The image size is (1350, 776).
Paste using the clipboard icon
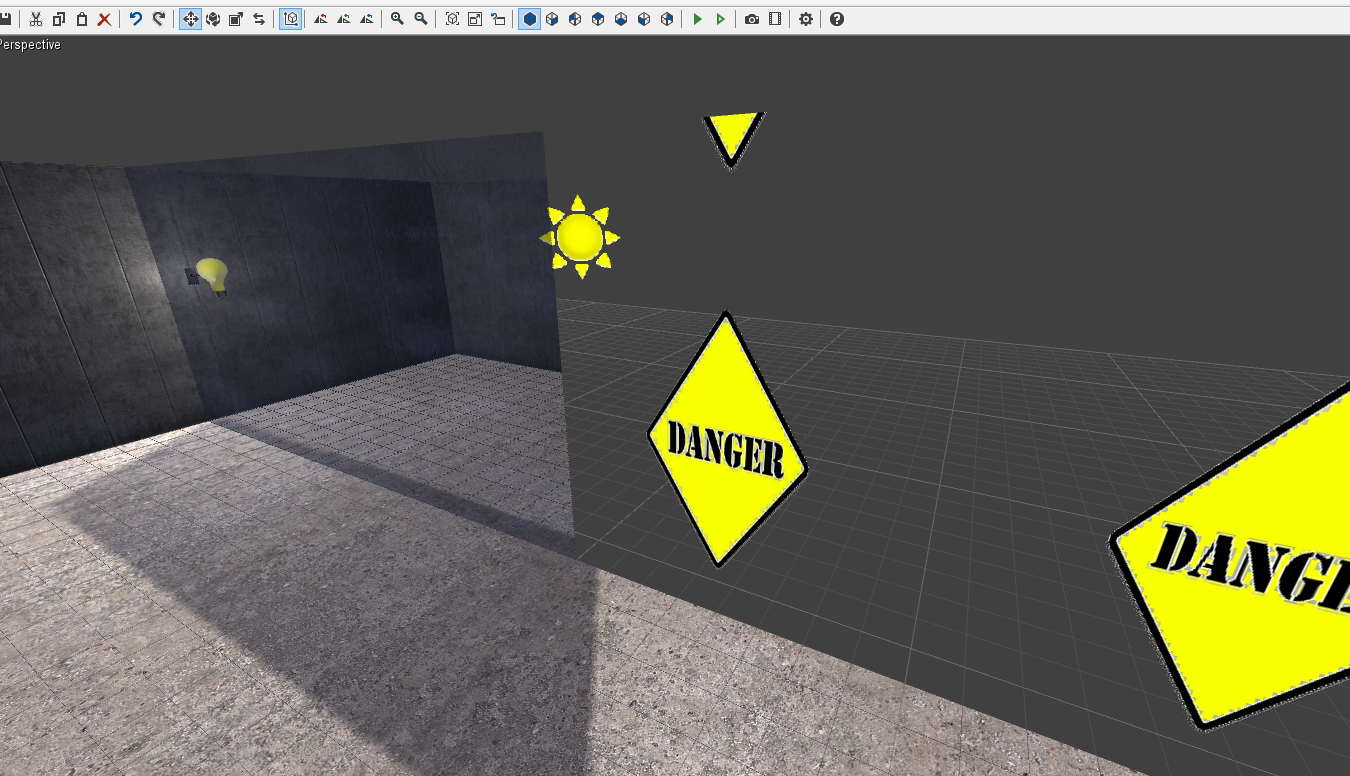82,19
